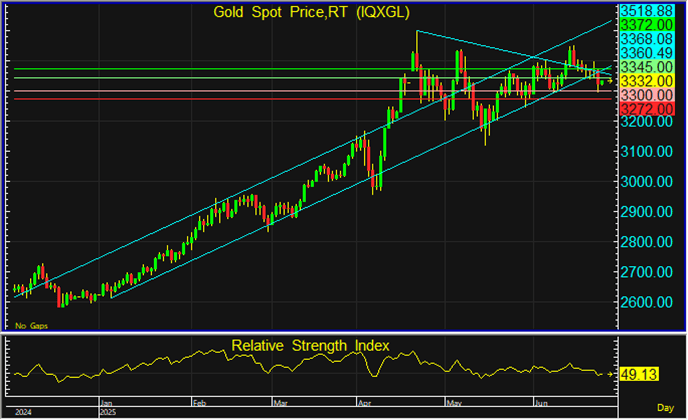Image resolution: width=688 pixels, height=420 pixels.
Task: Select the pink 3300.00 support level tag
Action: point(645,93)
